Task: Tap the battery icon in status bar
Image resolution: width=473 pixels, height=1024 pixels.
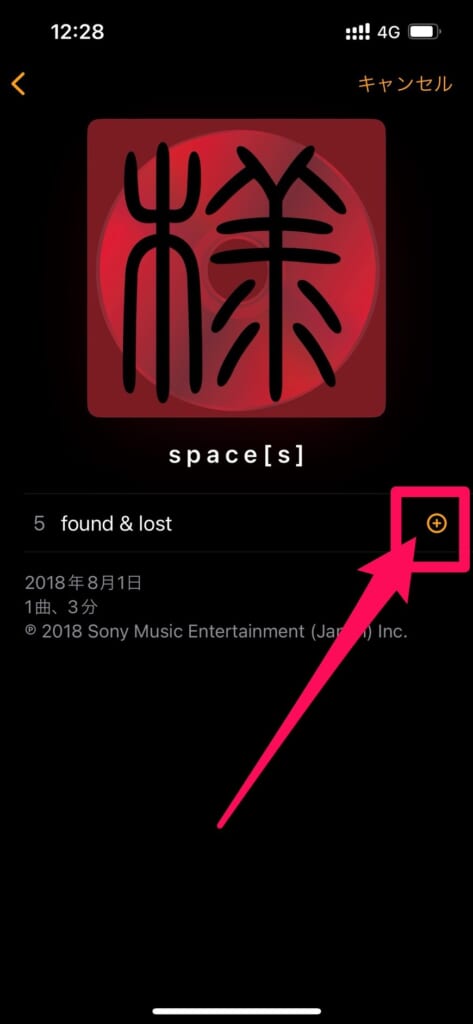Action: pos(424,31)
